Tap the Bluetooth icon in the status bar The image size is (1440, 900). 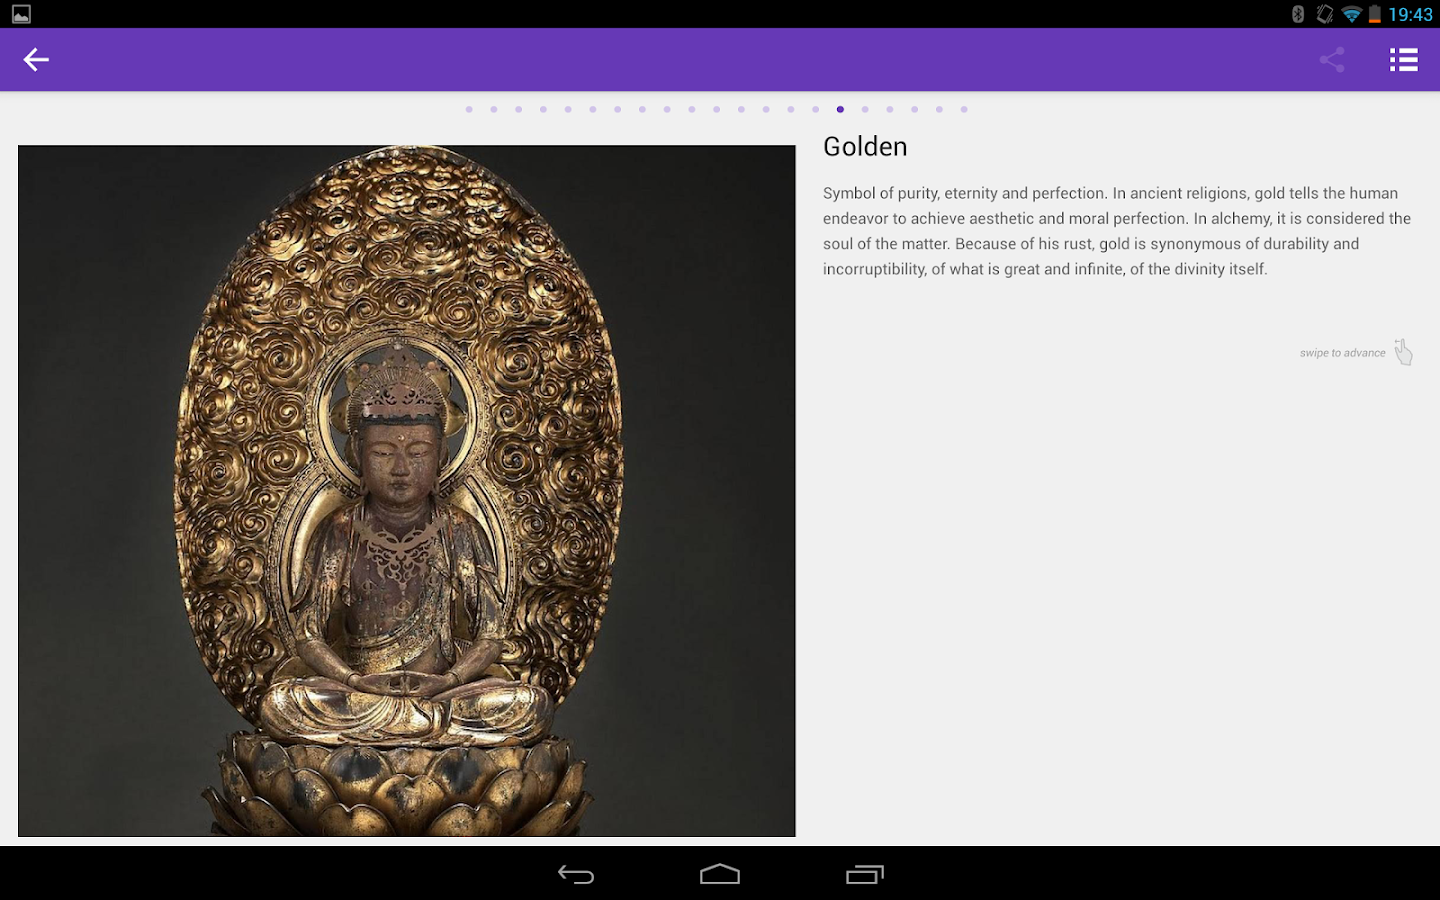coord(1298,14)
